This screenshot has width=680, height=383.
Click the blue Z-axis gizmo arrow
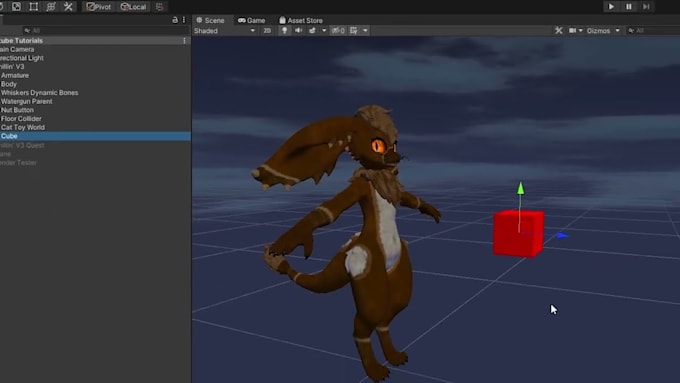(562, 235)
